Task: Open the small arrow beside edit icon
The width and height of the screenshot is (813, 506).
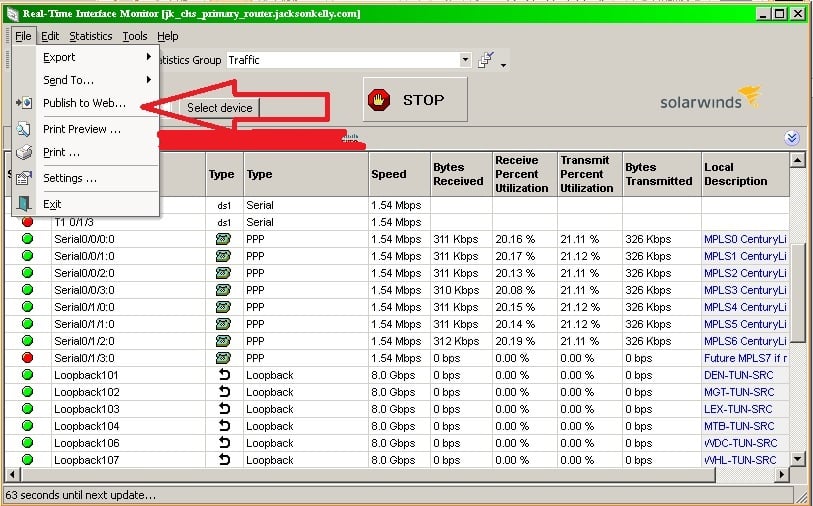Action: pyautogui.click(x=503, y=65)
